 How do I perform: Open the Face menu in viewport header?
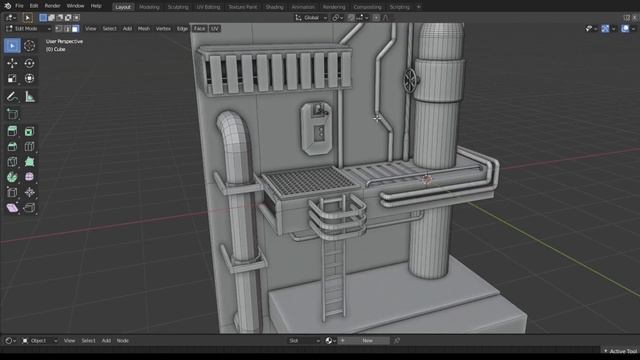pos(199,29)
